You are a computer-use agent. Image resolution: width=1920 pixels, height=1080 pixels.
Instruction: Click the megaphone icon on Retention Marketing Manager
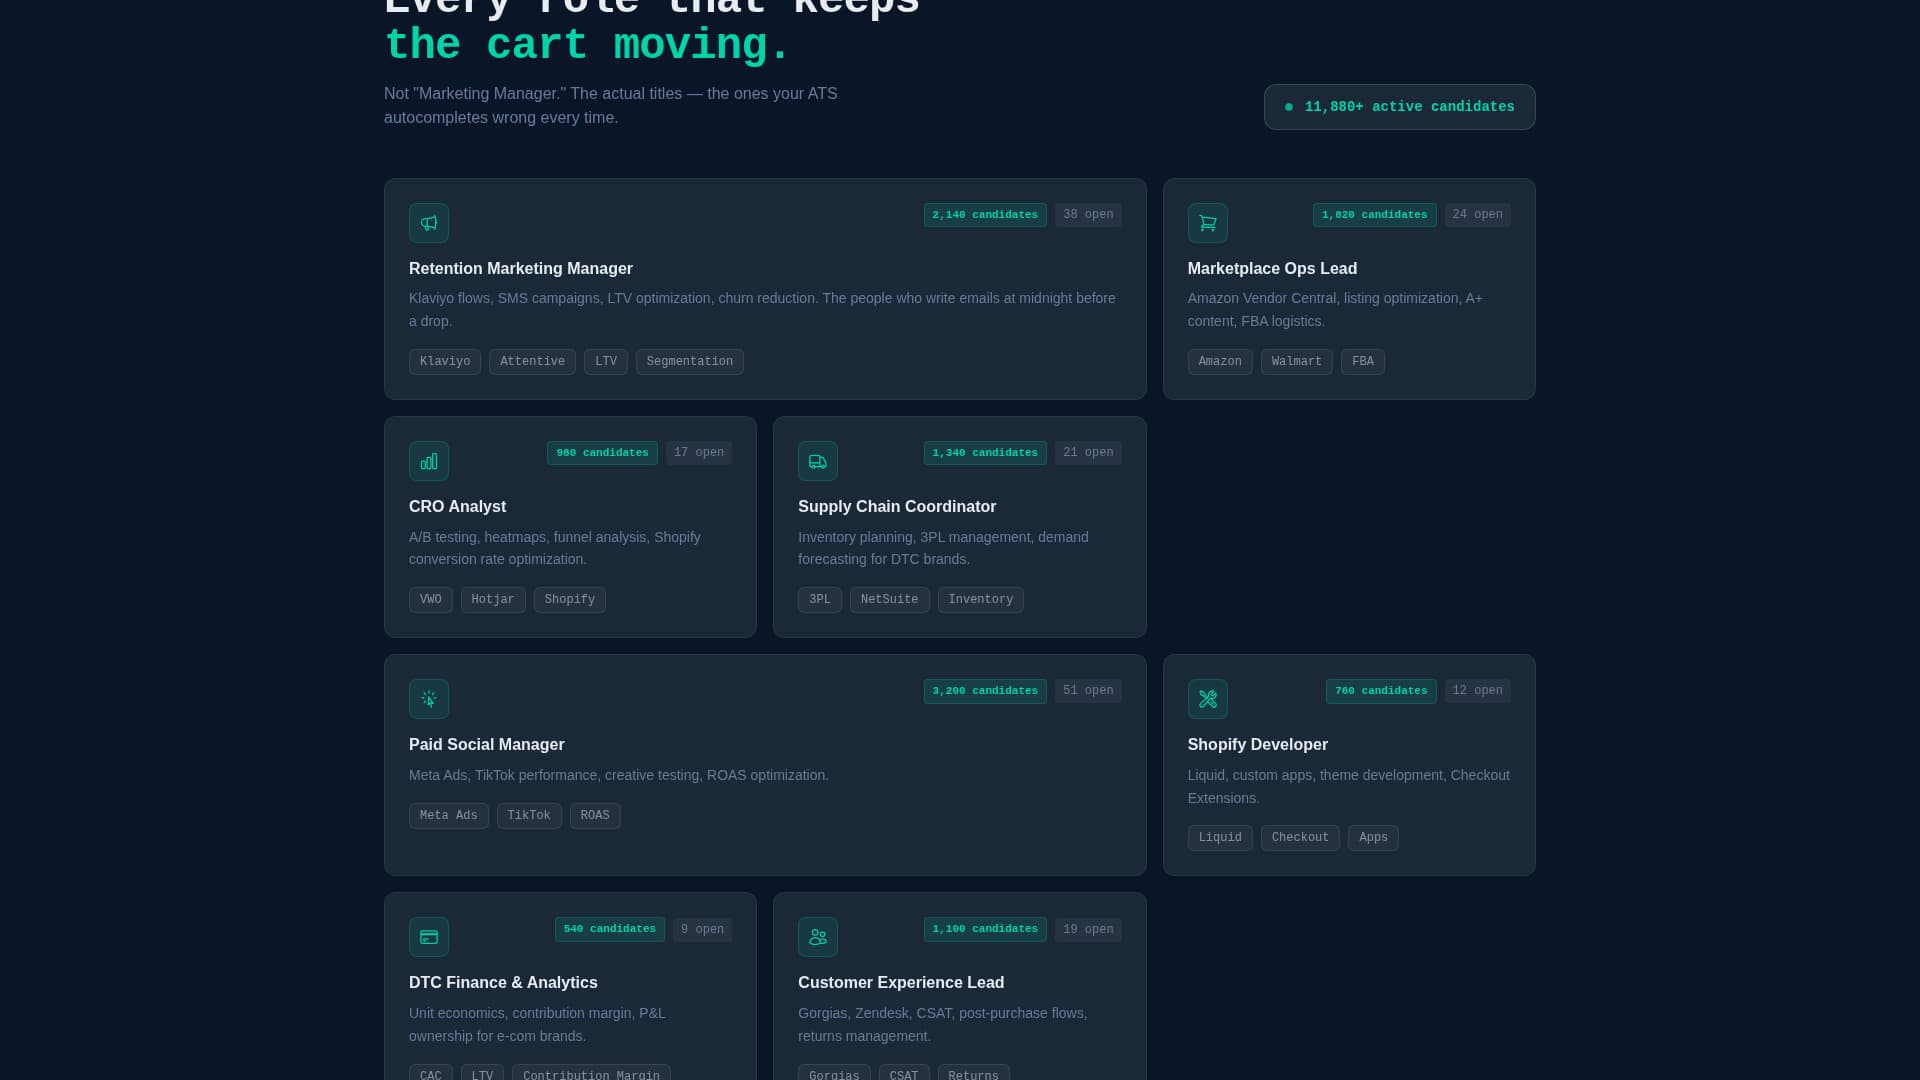click(x=428, y=223)
